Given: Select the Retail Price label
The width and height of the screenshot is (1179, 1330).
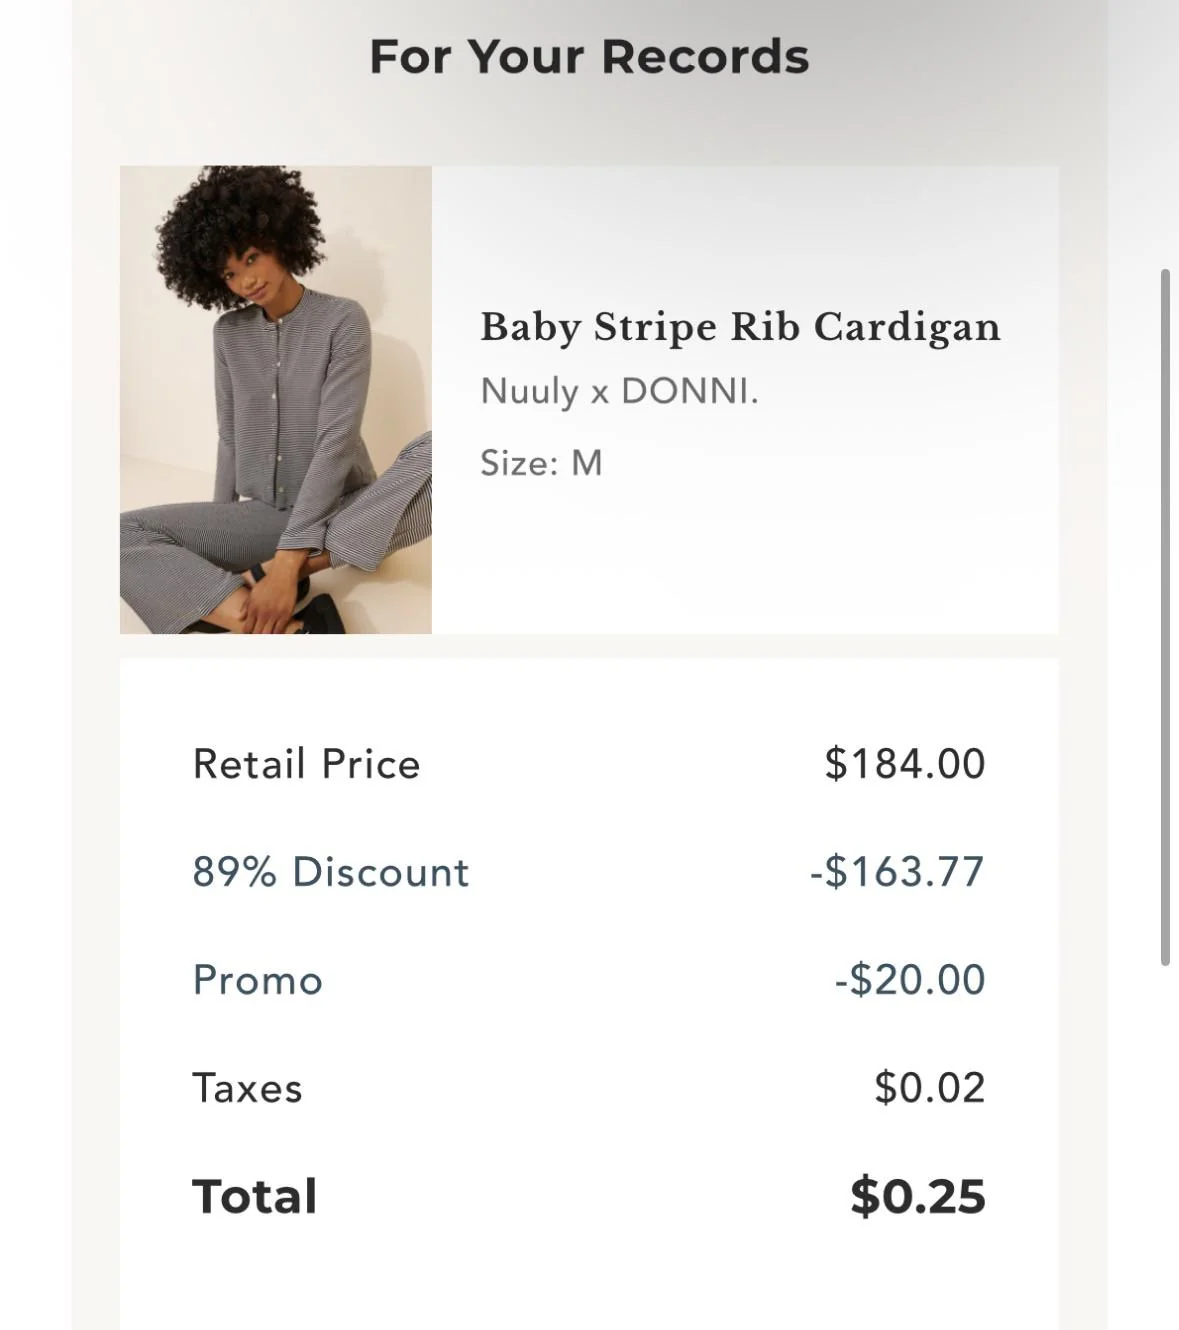Looking at the screenshot, I should pos(306,763).
